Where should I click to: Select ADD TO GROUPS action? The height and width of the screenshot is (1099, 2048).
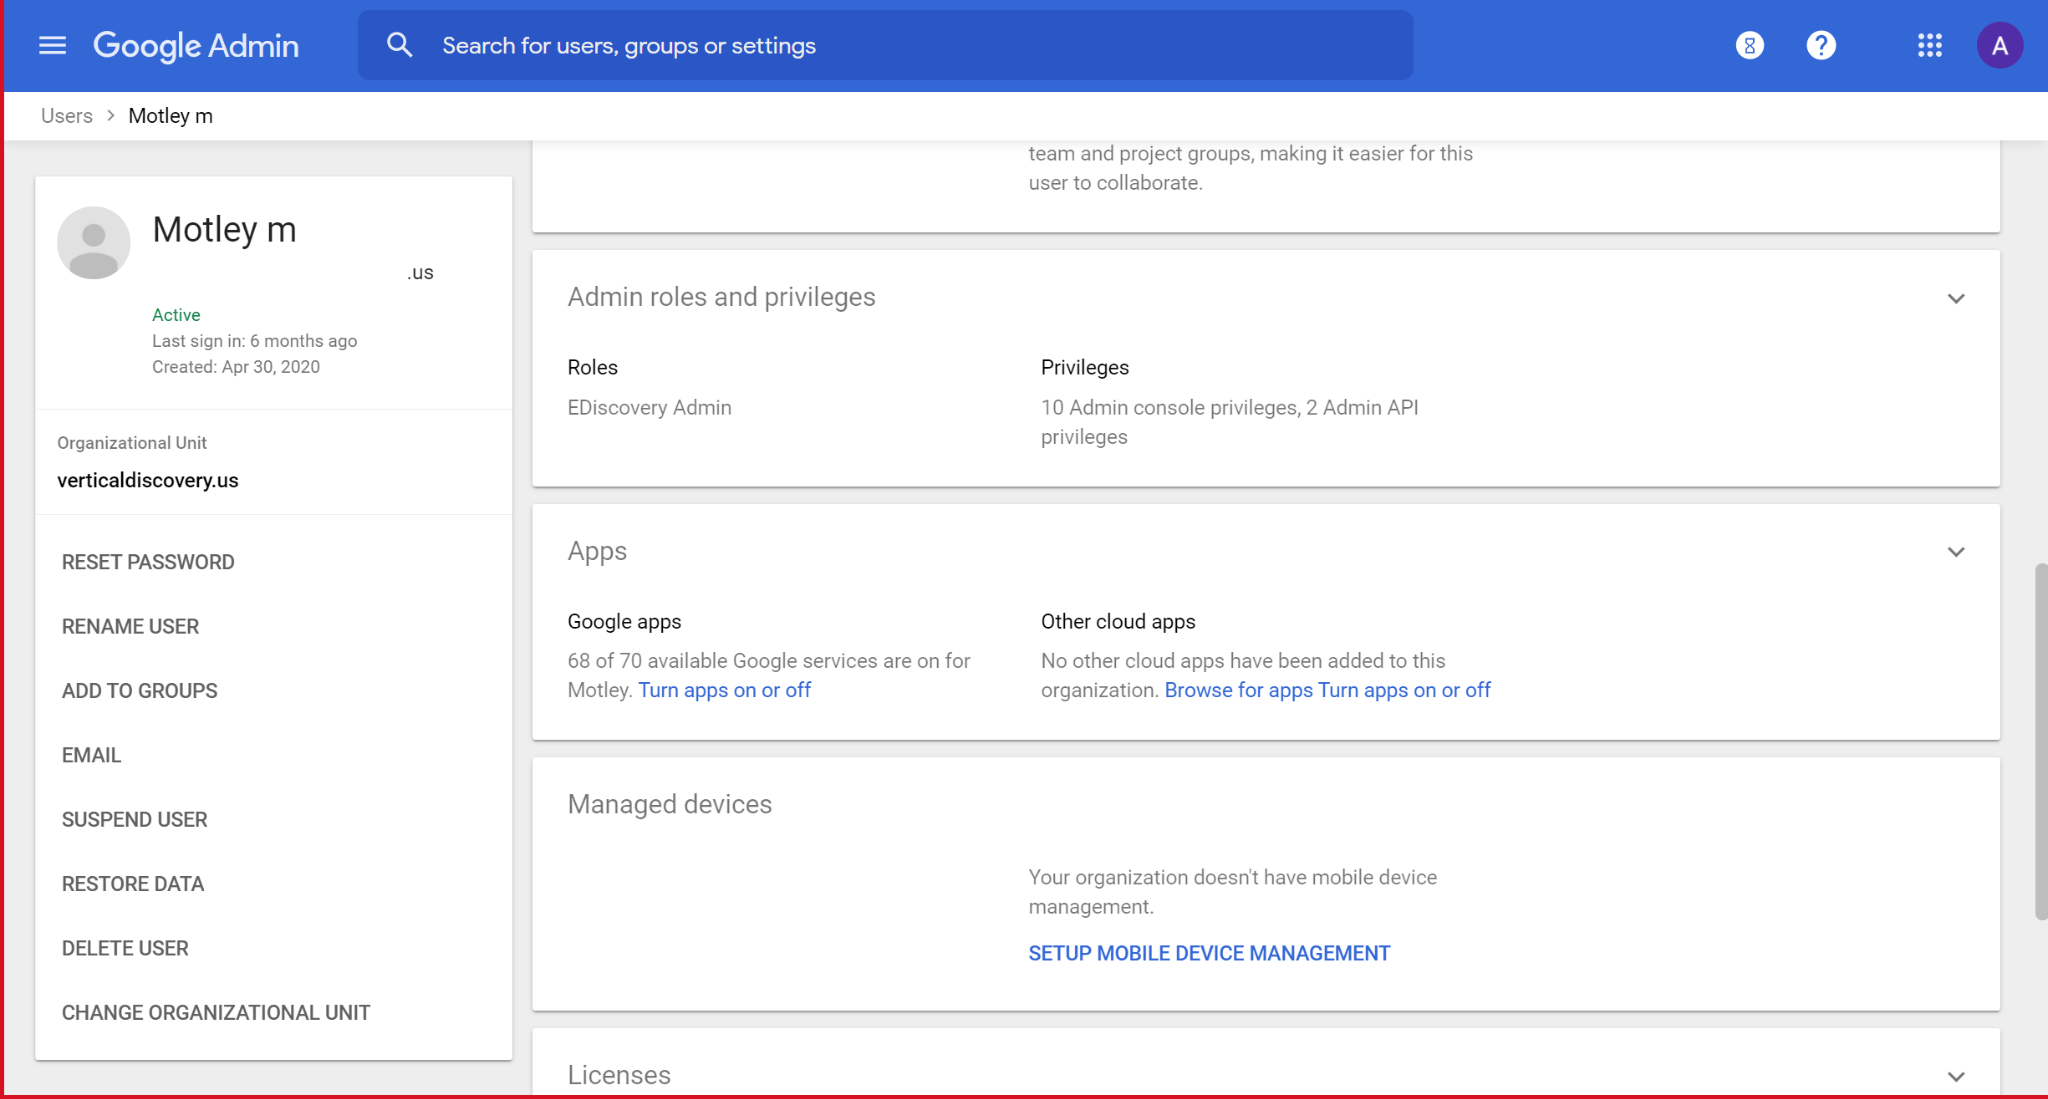click(140, 691)
